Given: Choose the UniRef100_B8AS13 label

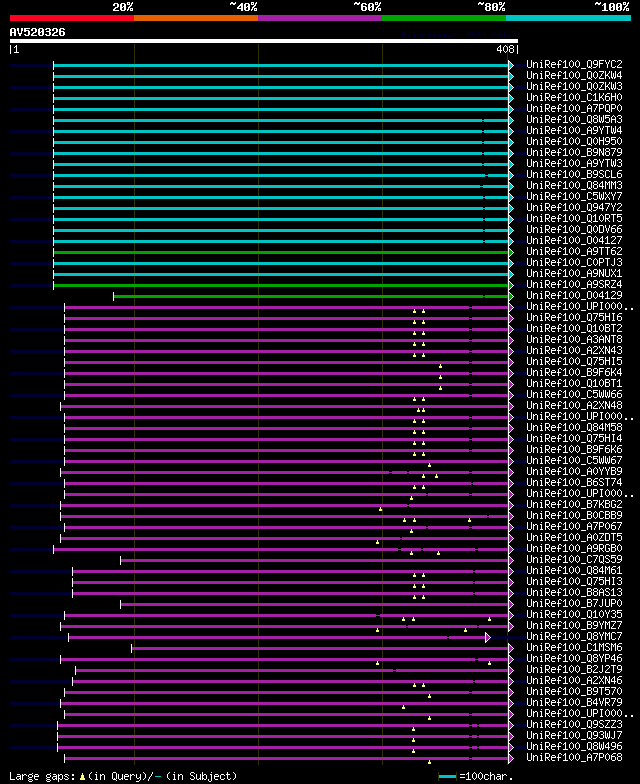Looking at the screenshot, I should coord(574,592).
